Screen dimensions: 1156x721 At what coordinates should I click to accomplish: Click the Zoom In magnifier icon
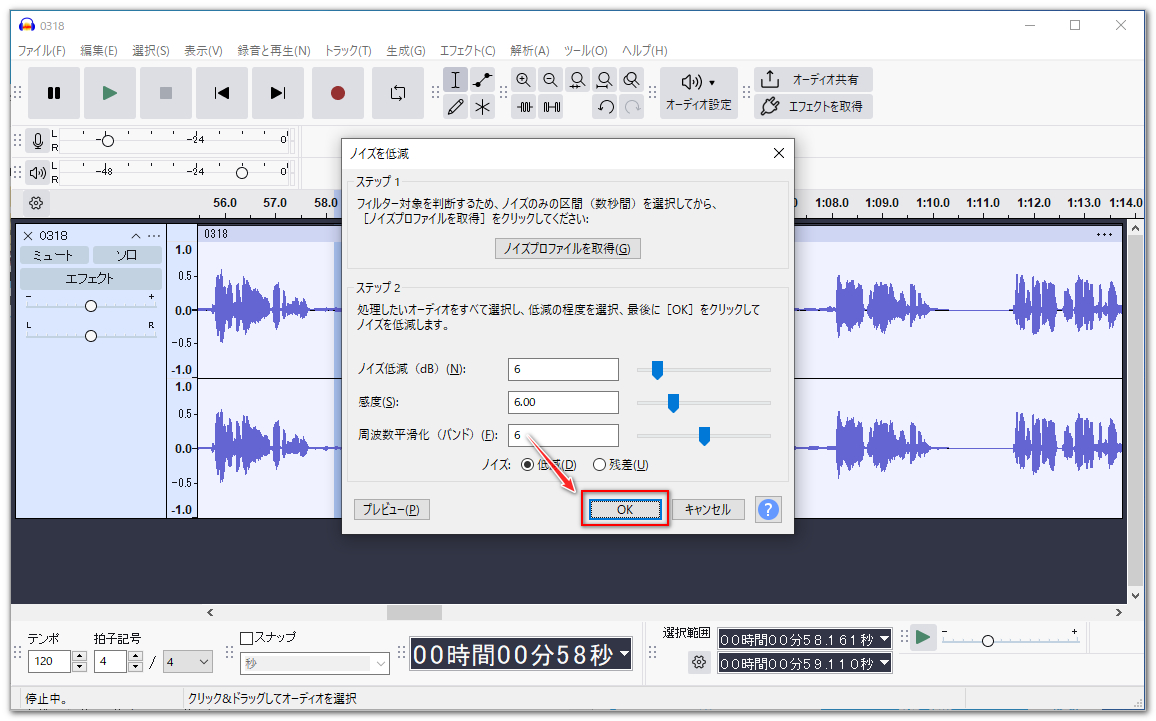tap(523, 80)
